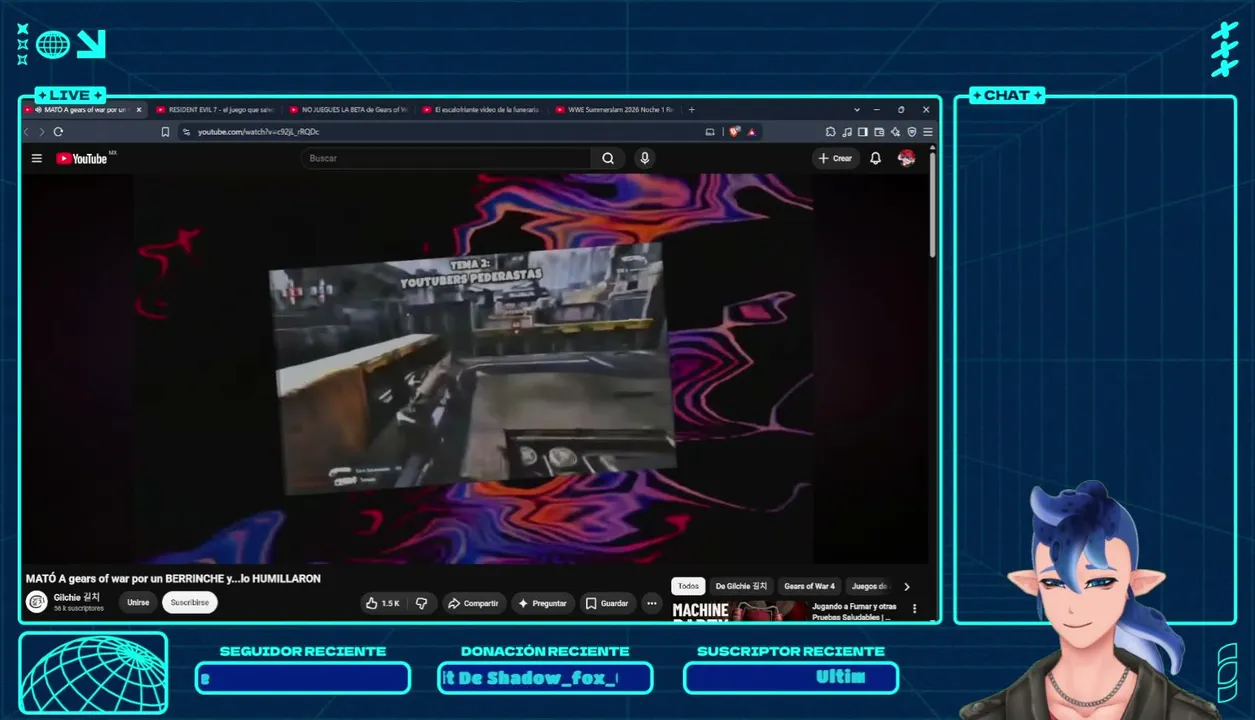Open the browser wallet icon

pyautogui.click(x=879, y=131)
